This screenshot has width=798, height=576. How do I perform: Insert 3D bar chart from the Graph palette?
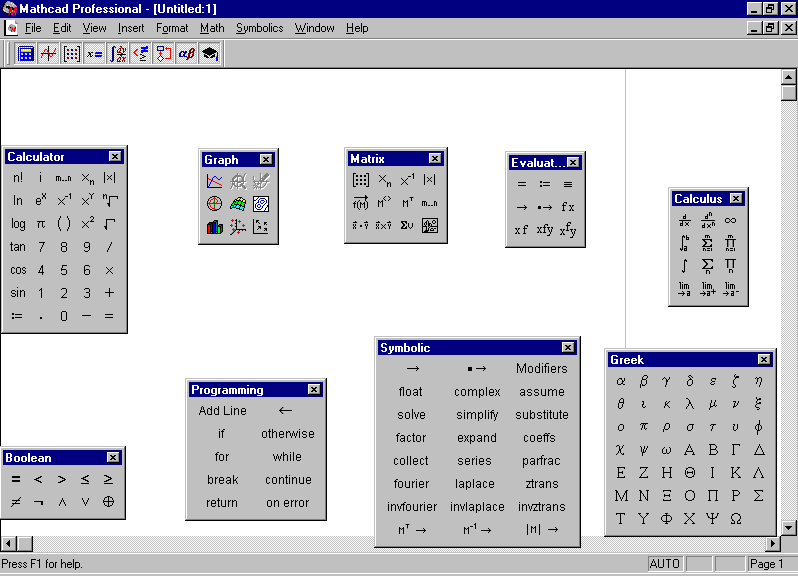[215, 227]
